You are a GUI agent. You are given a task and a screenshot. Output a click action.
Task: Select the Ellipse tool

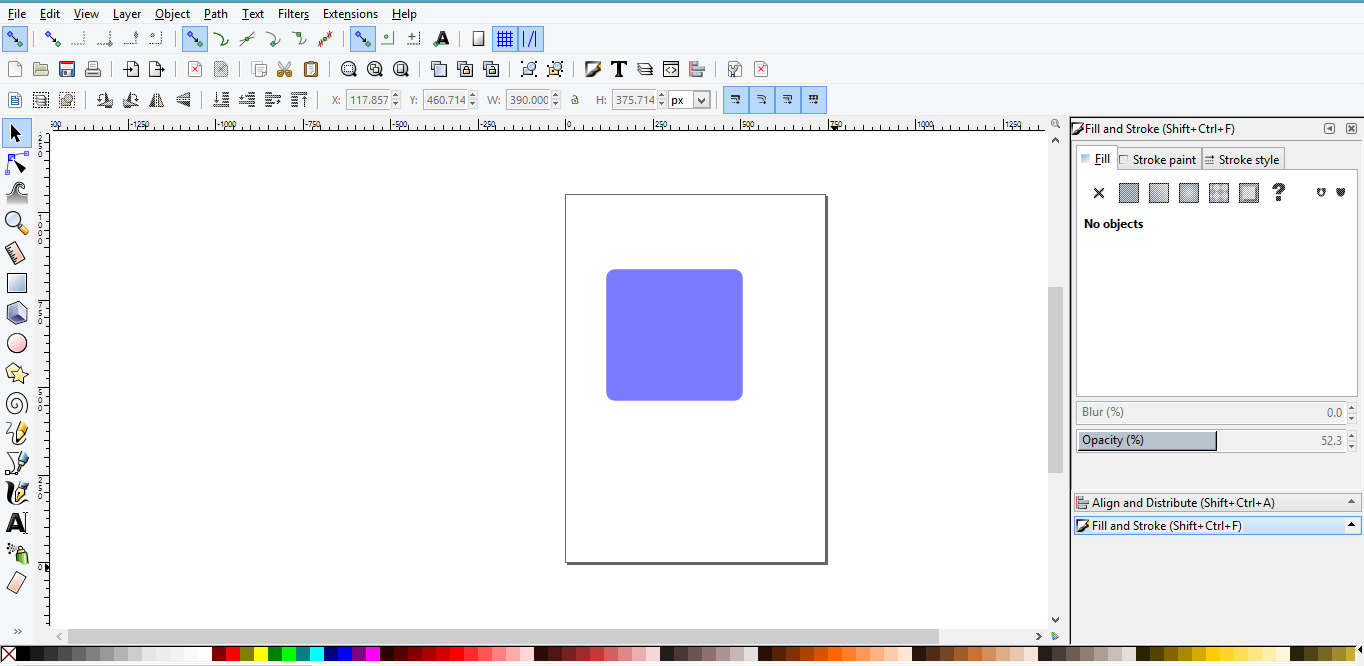click(16, 343)
